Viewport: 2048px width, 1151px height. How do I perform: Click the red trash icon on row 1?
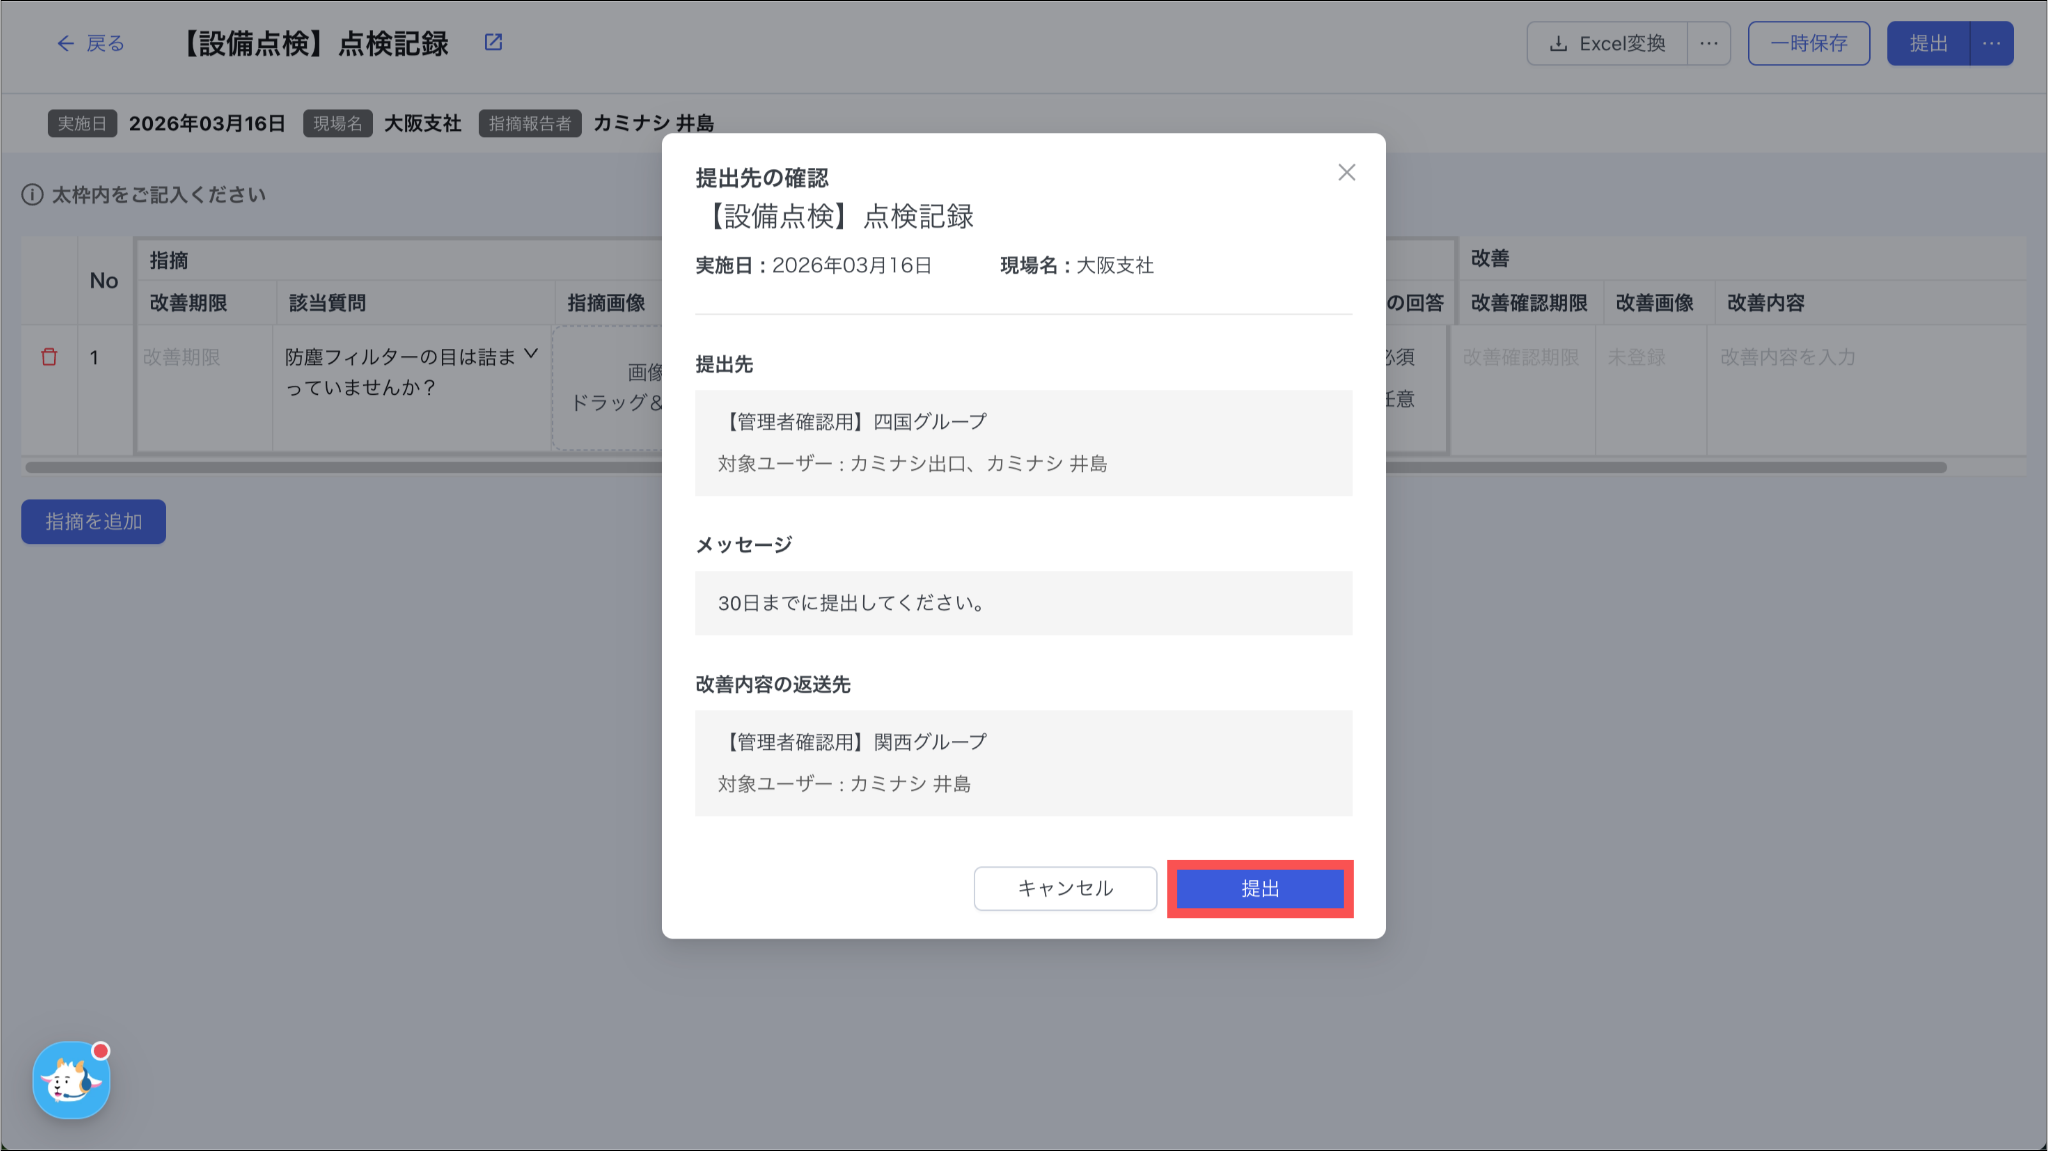click(49, 357)
